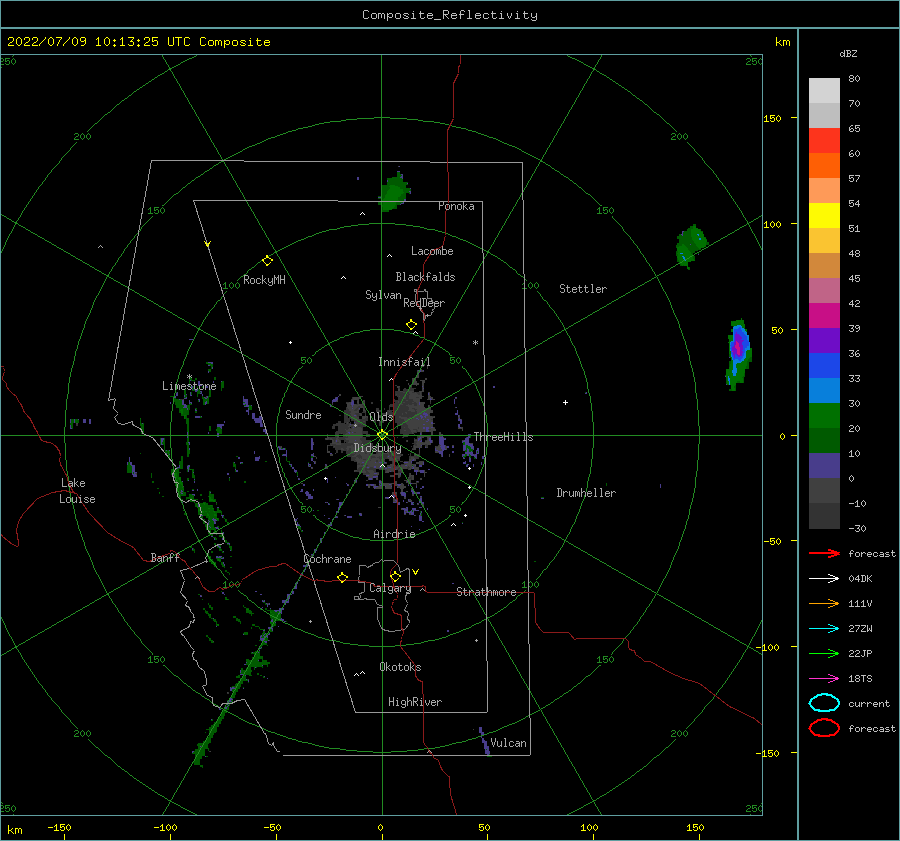This screenshot has height=841, width=900.
Task: Click the Sundre label
Action: pos(303,414)
